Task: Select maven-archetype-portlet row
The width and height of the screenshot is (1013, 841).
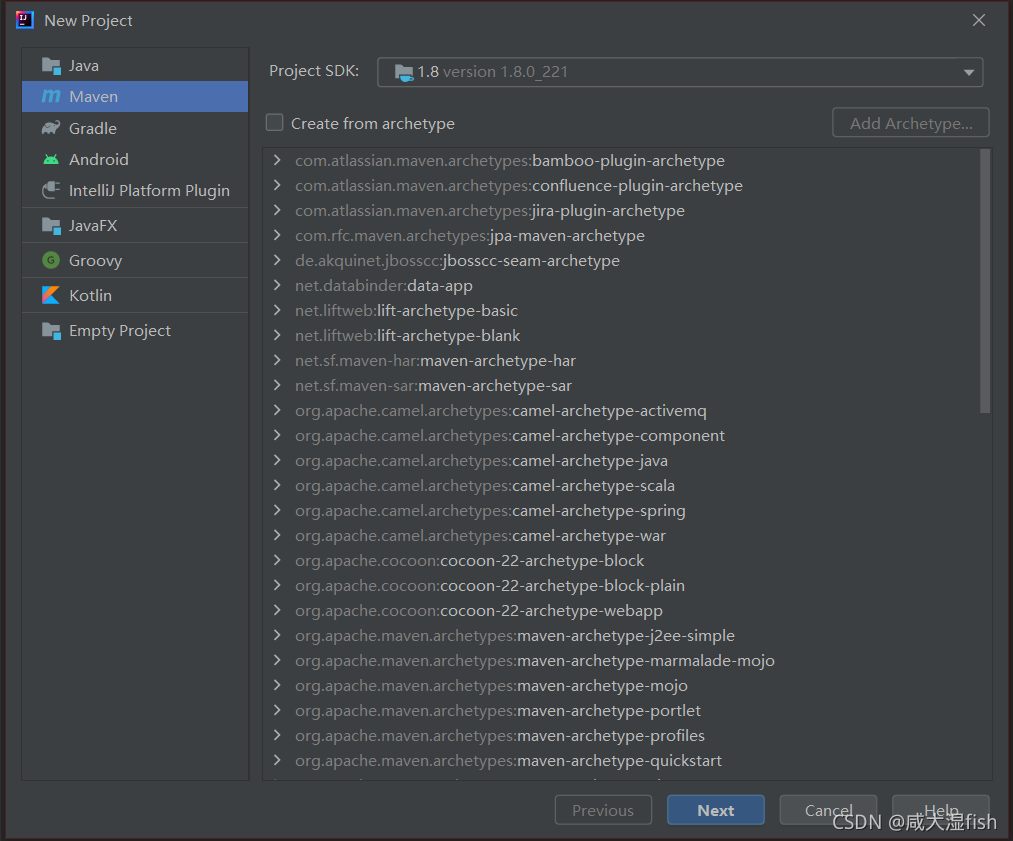Action: click(x=620, y=711)
